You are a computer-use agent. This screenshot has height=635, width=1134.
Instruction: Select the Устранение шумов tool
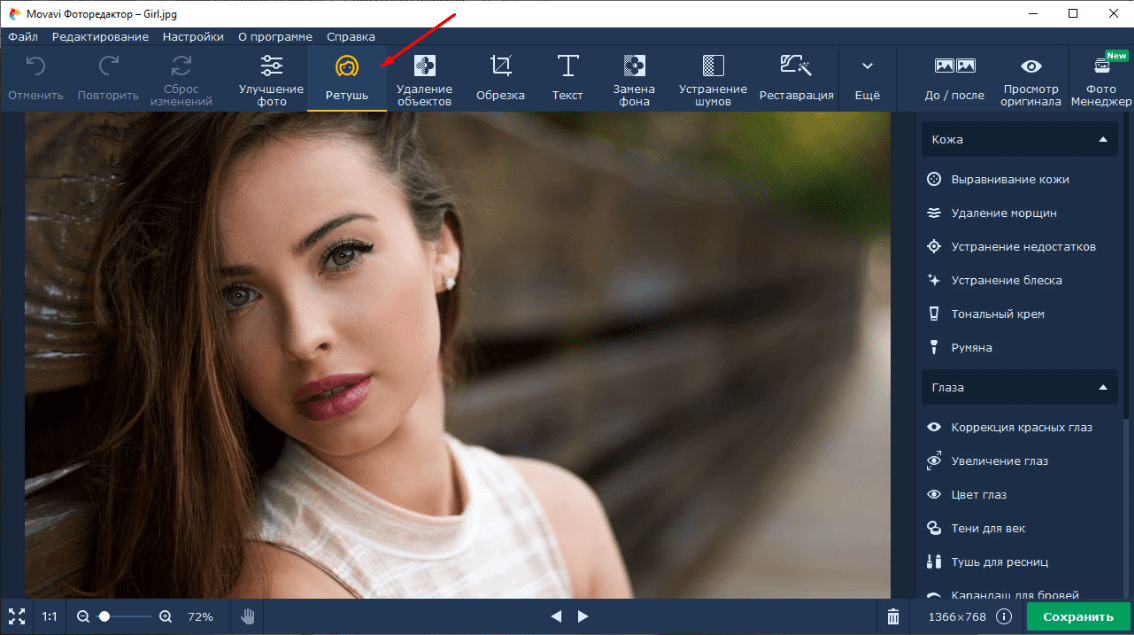tap(712, 80)
